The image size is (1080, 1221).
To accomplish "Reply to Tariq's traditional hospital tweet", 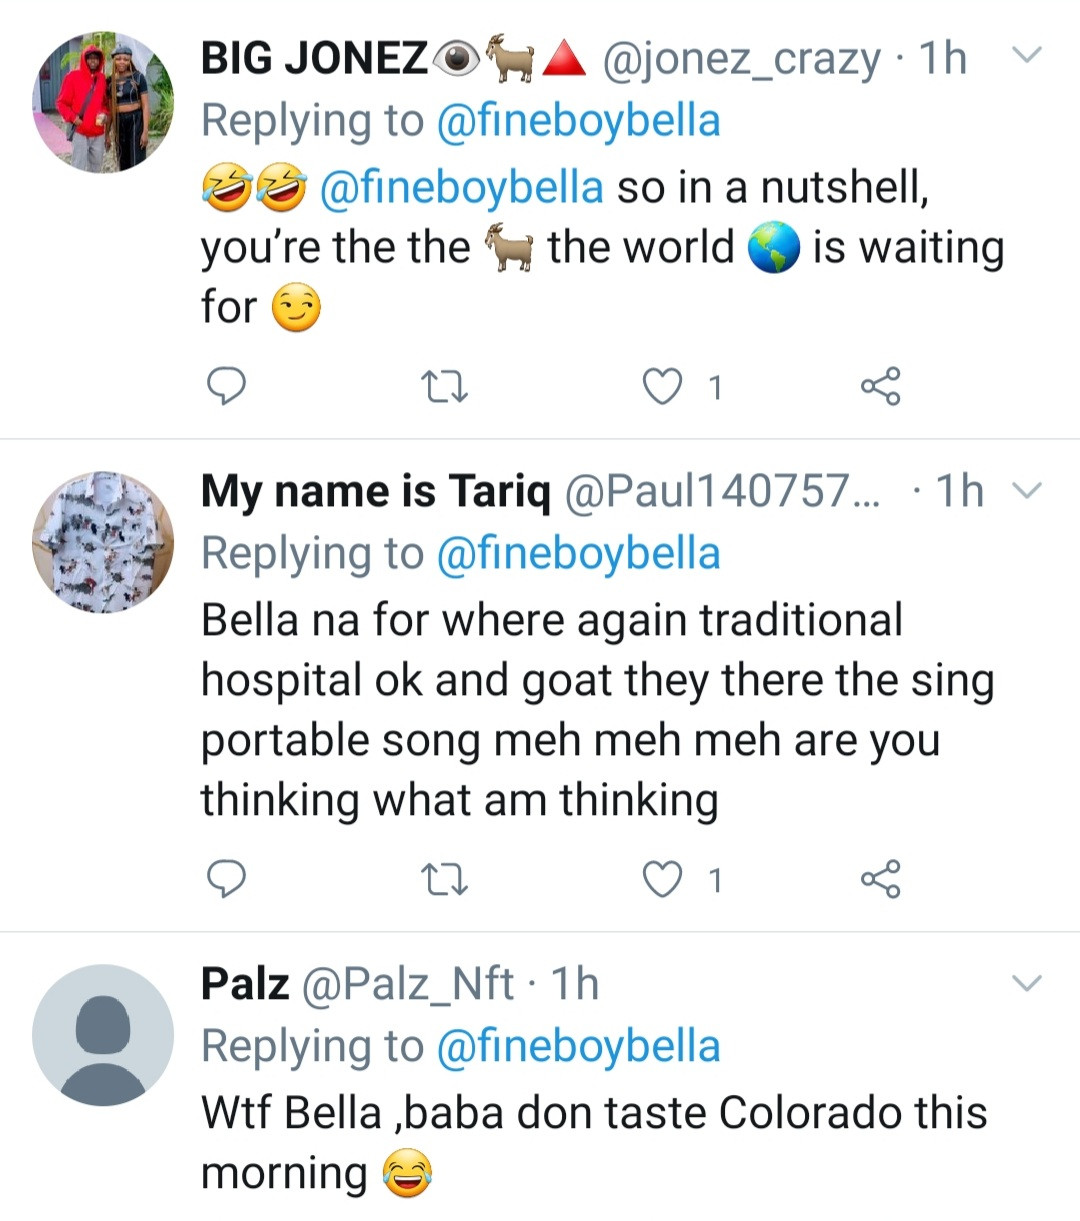I will [226, 879].
